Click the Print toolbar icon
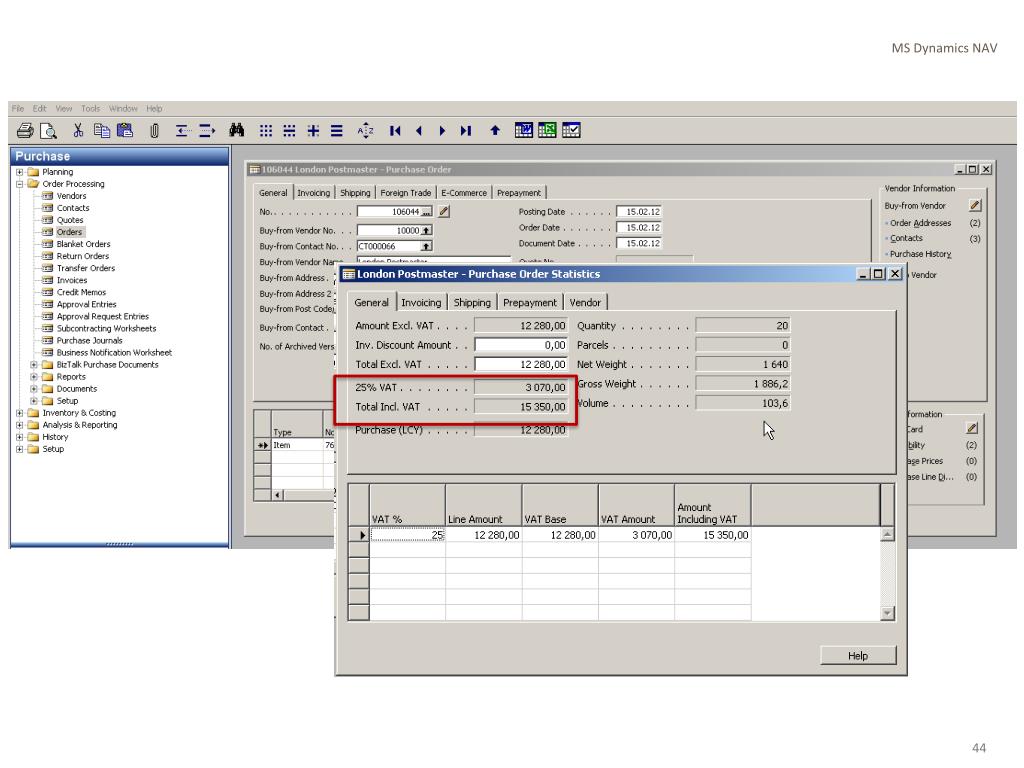Screen dimensions: 1024x768 (x=25, y=131)
